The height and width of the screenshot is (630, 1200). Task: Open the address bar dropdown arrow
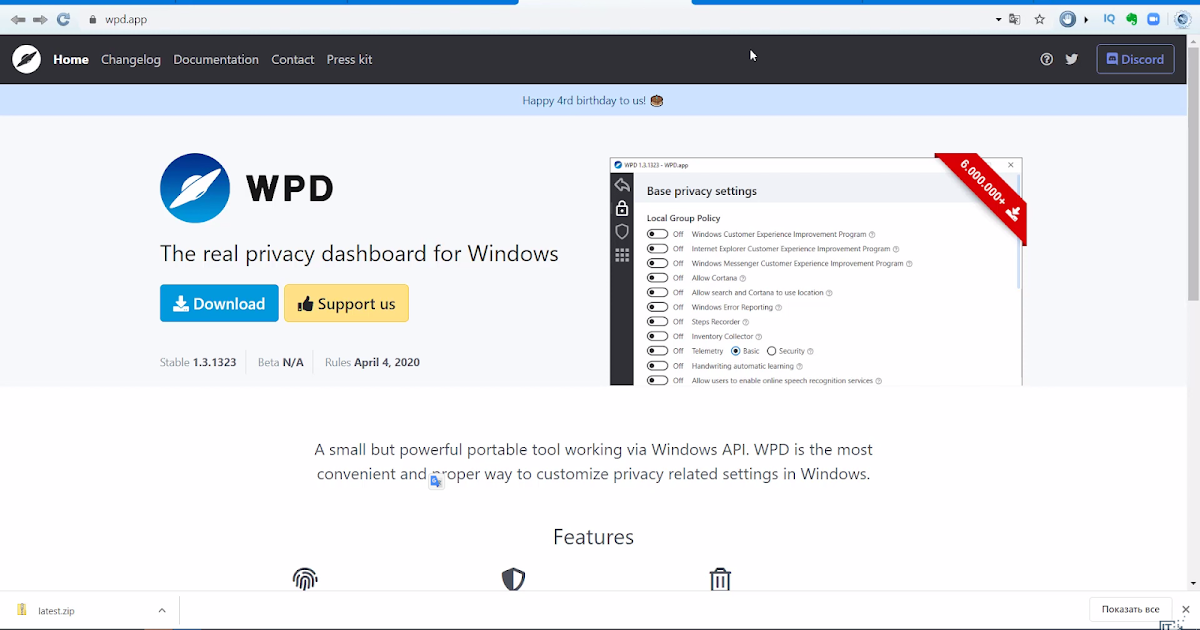(998, 19)
